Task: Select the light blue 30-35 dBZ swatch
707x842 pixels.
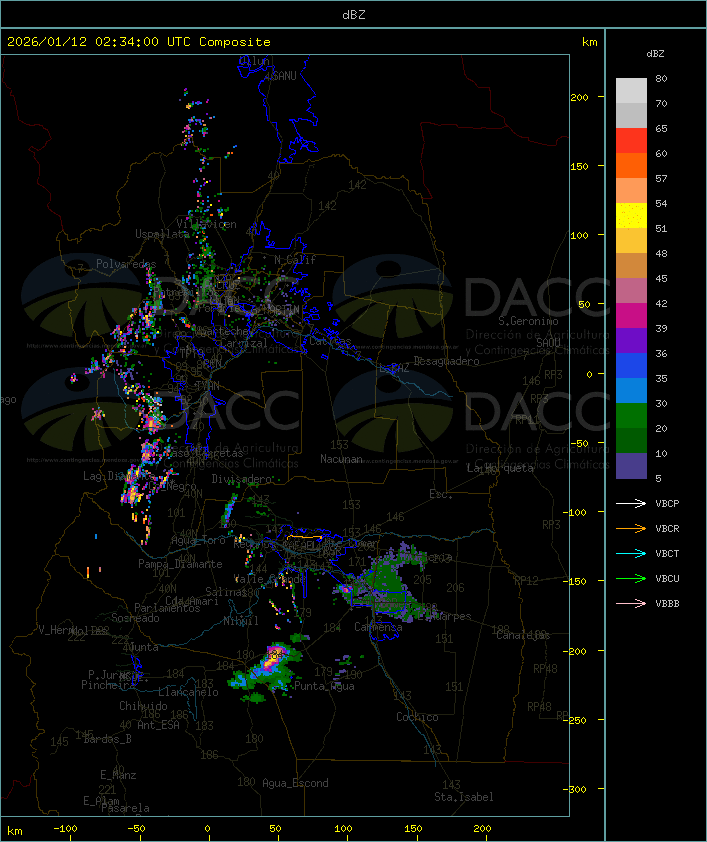Action: tap(631, 391)
